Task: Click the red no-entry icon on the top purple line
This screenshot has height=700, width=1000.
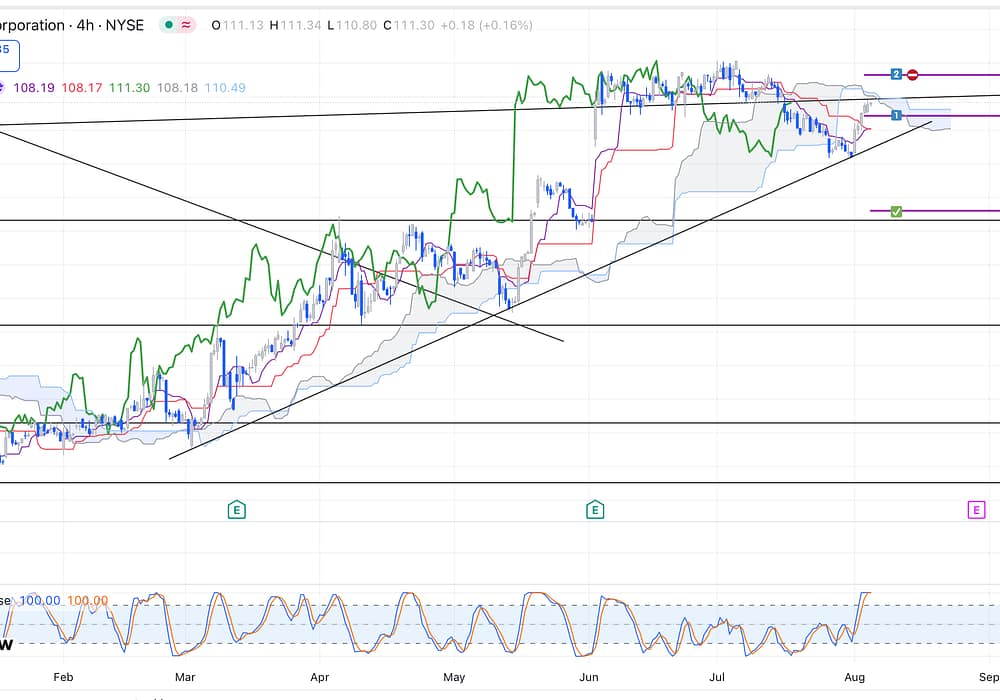Action: (x=913, y=74)
